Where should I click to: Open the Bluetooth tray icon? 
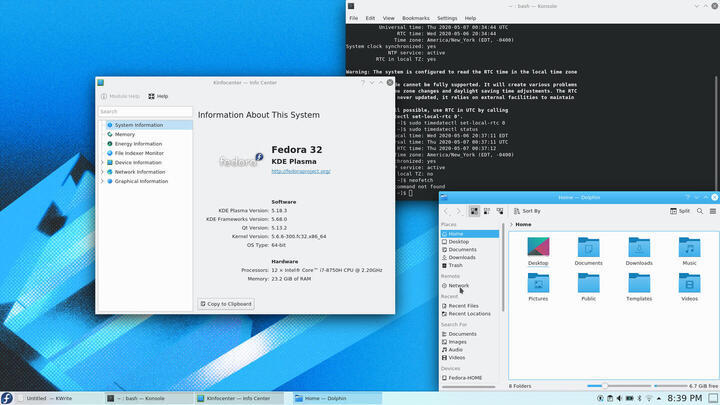click(639, 399)
